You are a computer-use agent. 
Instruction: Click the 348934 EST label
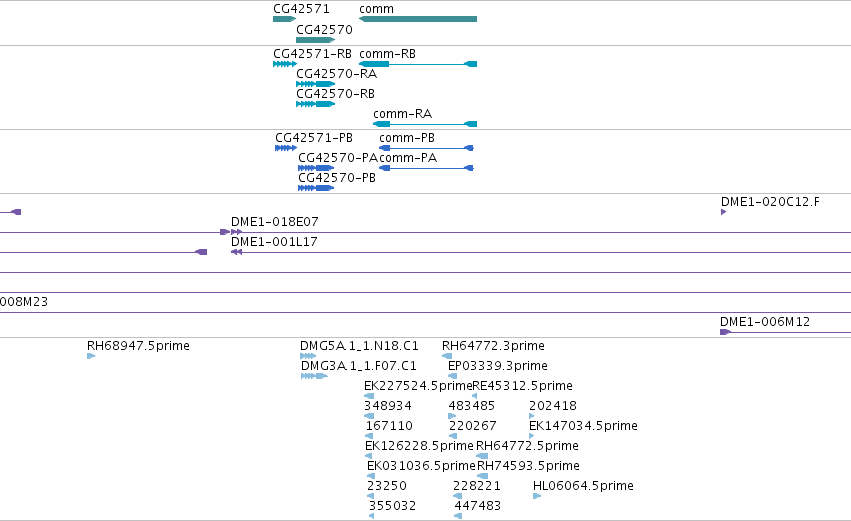tap(388, 406)
